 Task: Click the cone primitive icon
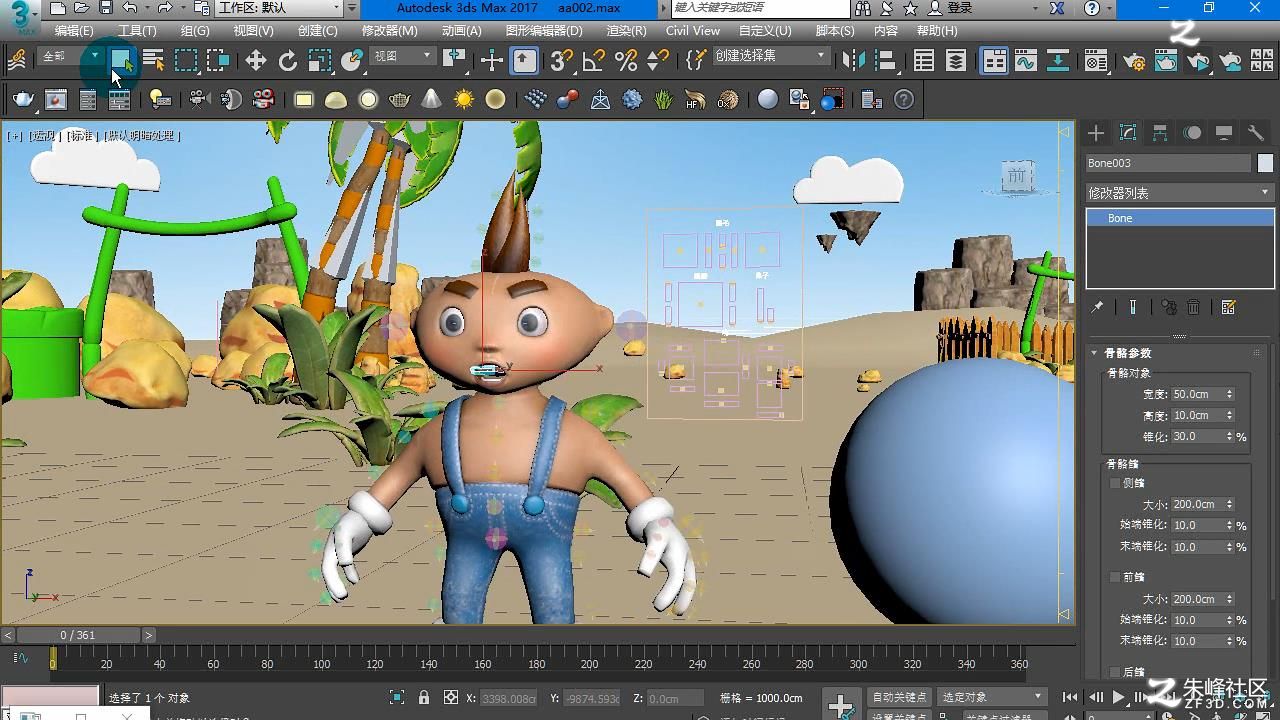click(x=431, y=99)
